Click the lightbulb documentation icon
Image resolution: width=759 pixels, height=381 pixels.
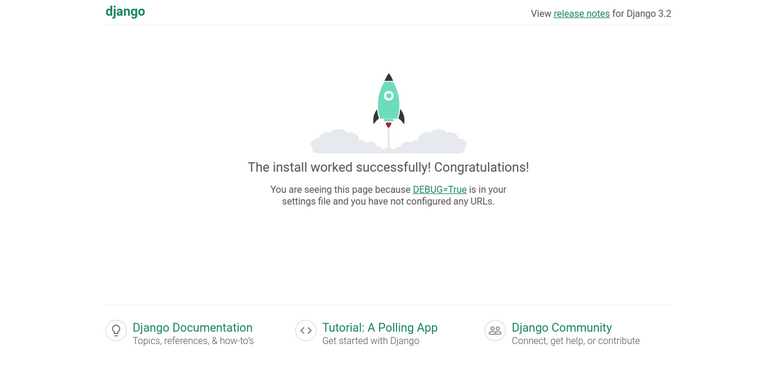point(116,331)
